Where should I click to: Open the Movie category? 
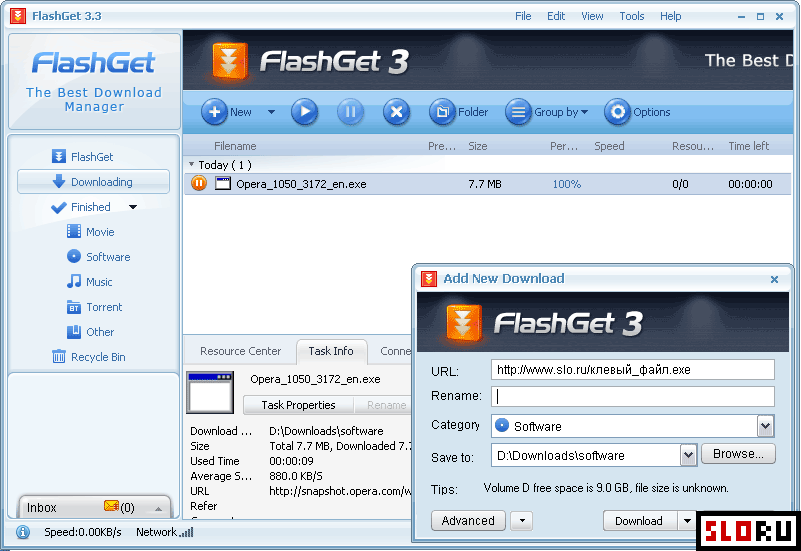[90, 232]
